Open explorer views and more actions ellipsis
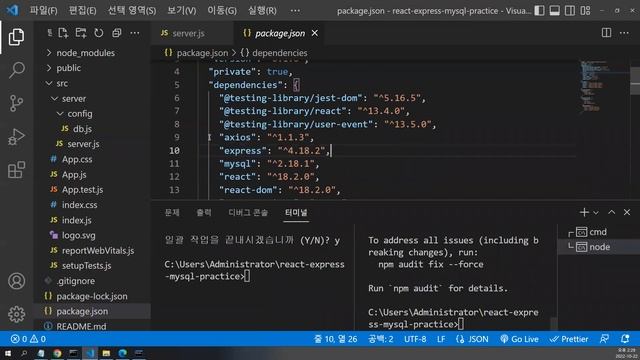The height and width of the screenshot is (360, 640). [x=135, y=33]
